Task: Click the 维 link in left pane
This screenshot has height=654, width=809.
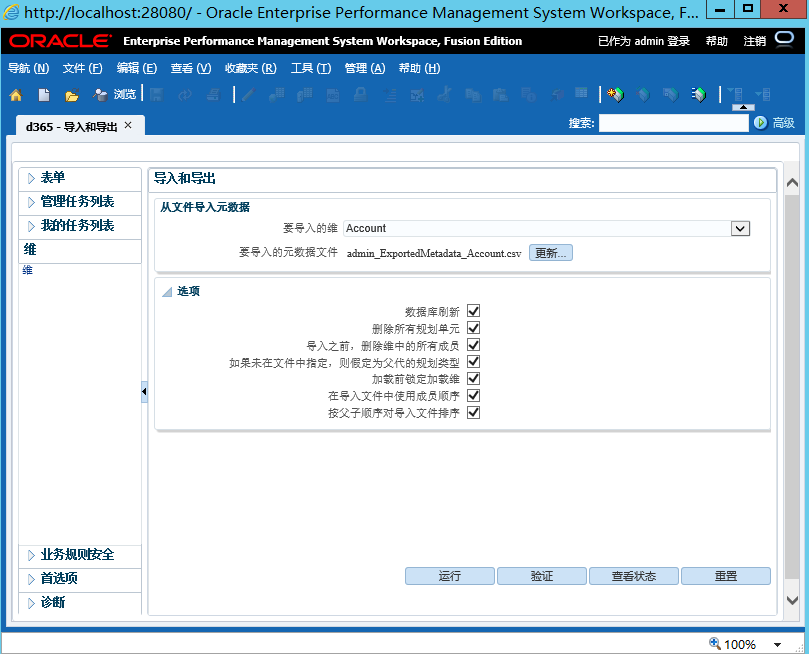Action: click(x=27, y=270)
